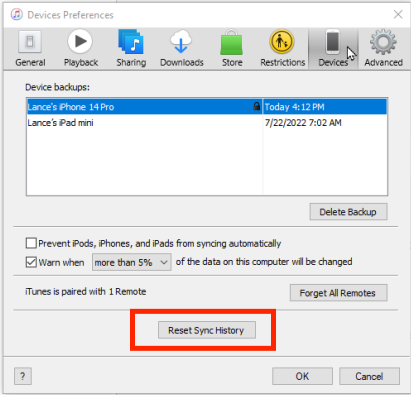
Task: Open help with the question mark button
Action: point(23,376)
